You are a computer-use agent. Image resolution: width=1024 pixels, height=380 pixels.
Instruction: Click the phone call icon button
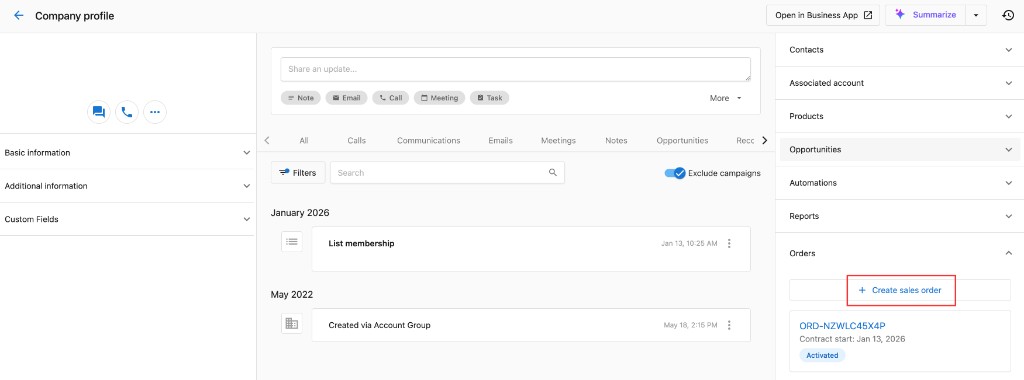tap(127, 112)
